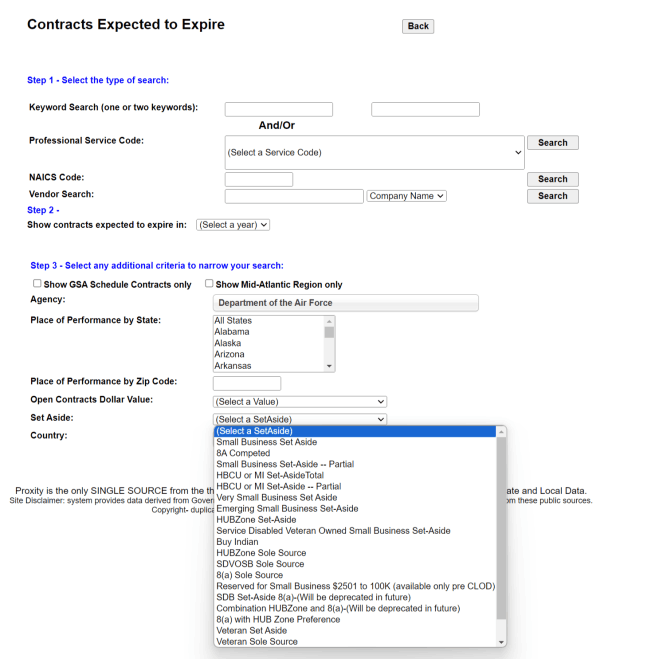Select Arkansas in state list
Viewport: 659px width, 659px height.
(x=269, y=366)
